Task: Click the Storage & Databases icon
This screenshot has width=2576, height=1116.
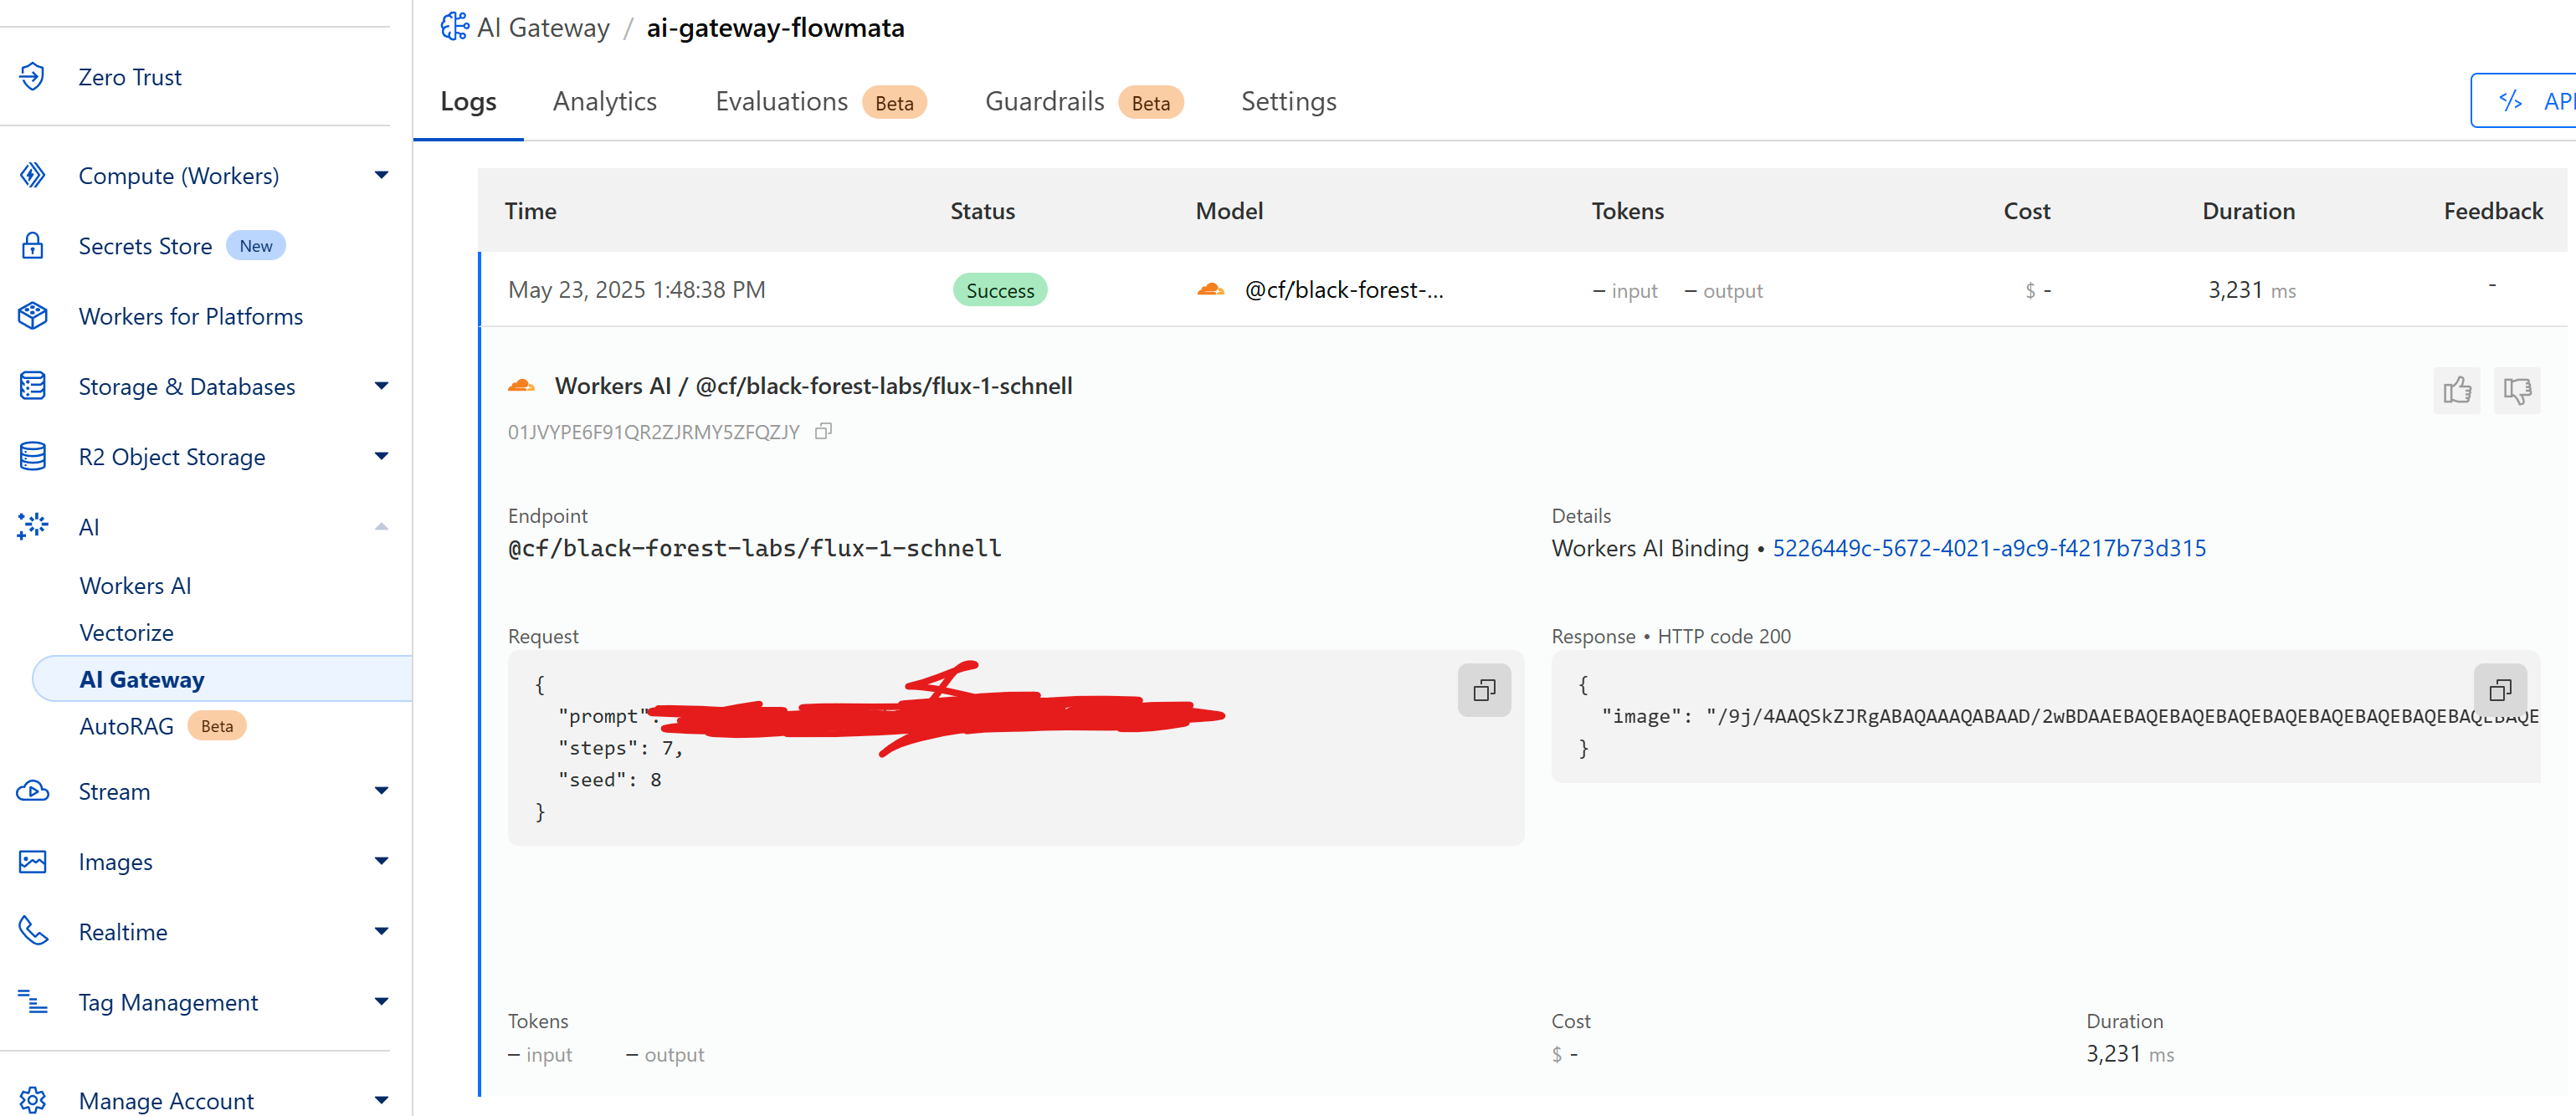Action: pyautogui.click(x=32, y=386)
